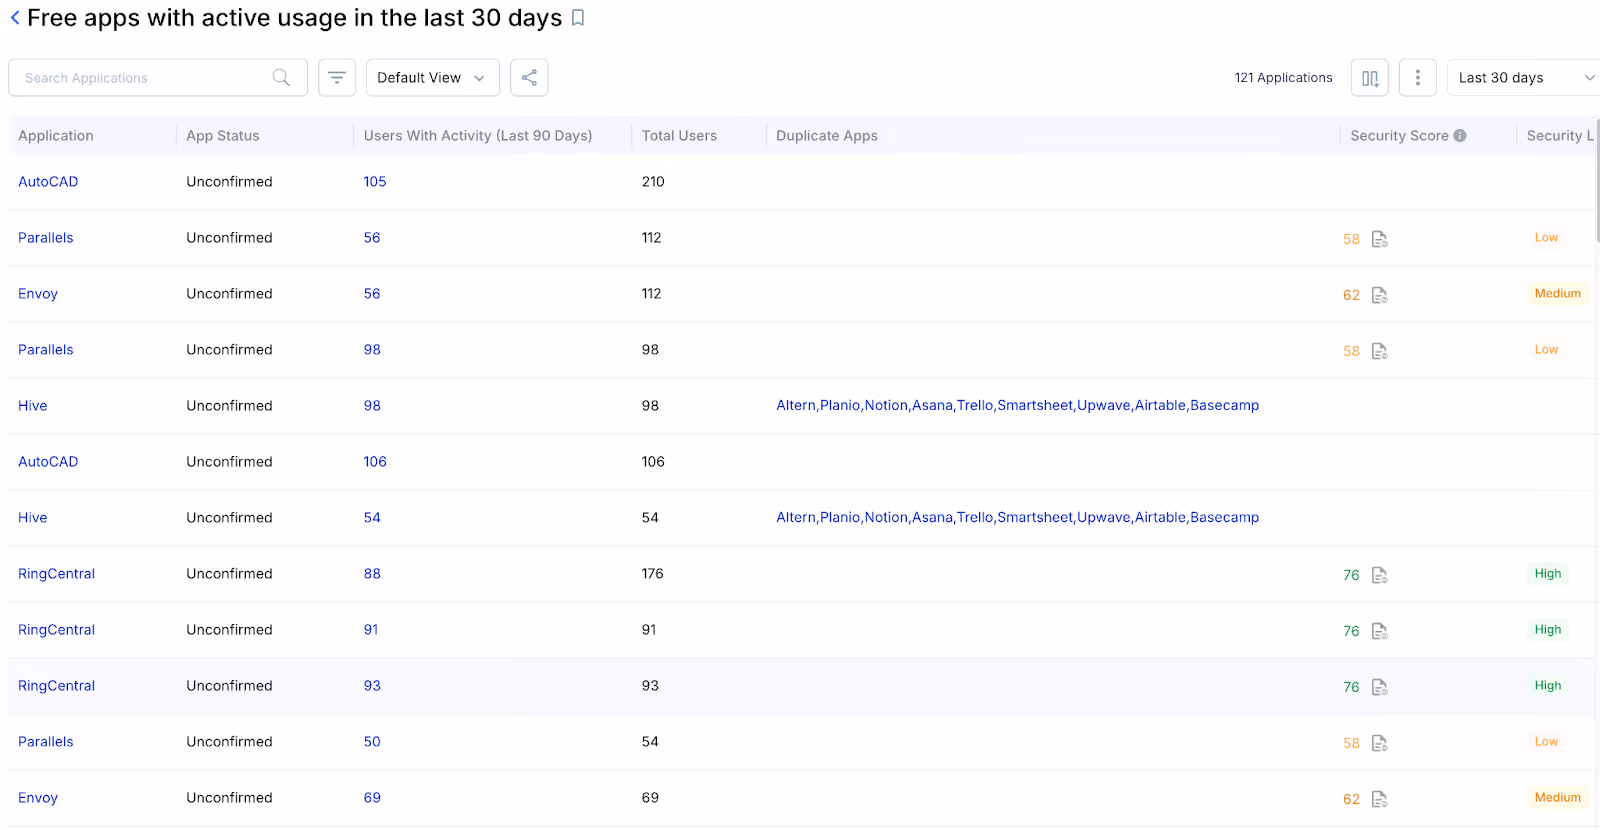This screenshot has height=830, width=1600.
Task: Open the column configuration icon
Action: [1370, 77]
